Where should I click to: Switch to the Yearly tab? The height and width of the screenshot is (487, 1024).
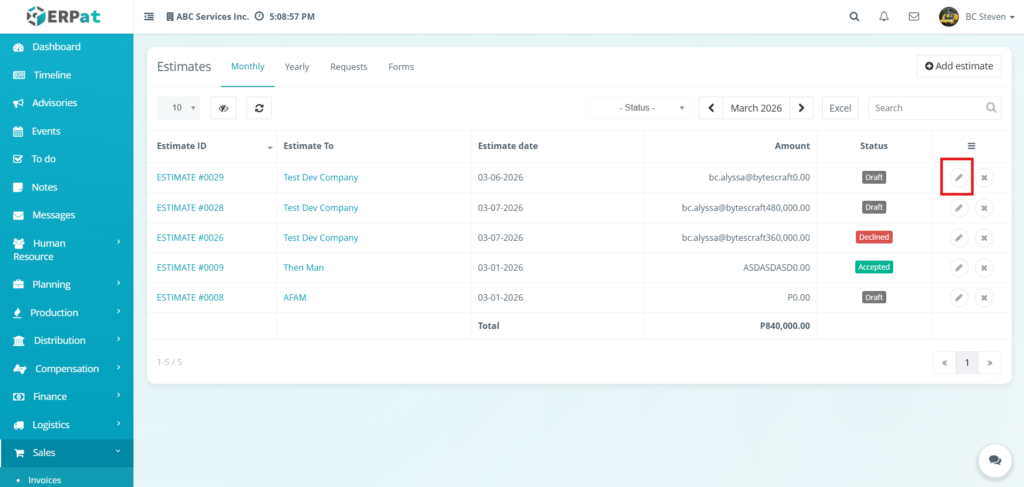297,67
